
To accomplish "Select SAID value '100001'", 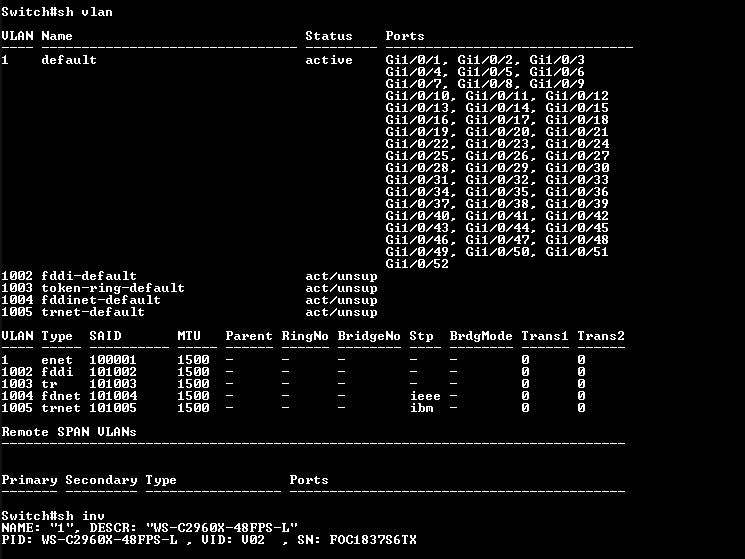I will 113,360.
